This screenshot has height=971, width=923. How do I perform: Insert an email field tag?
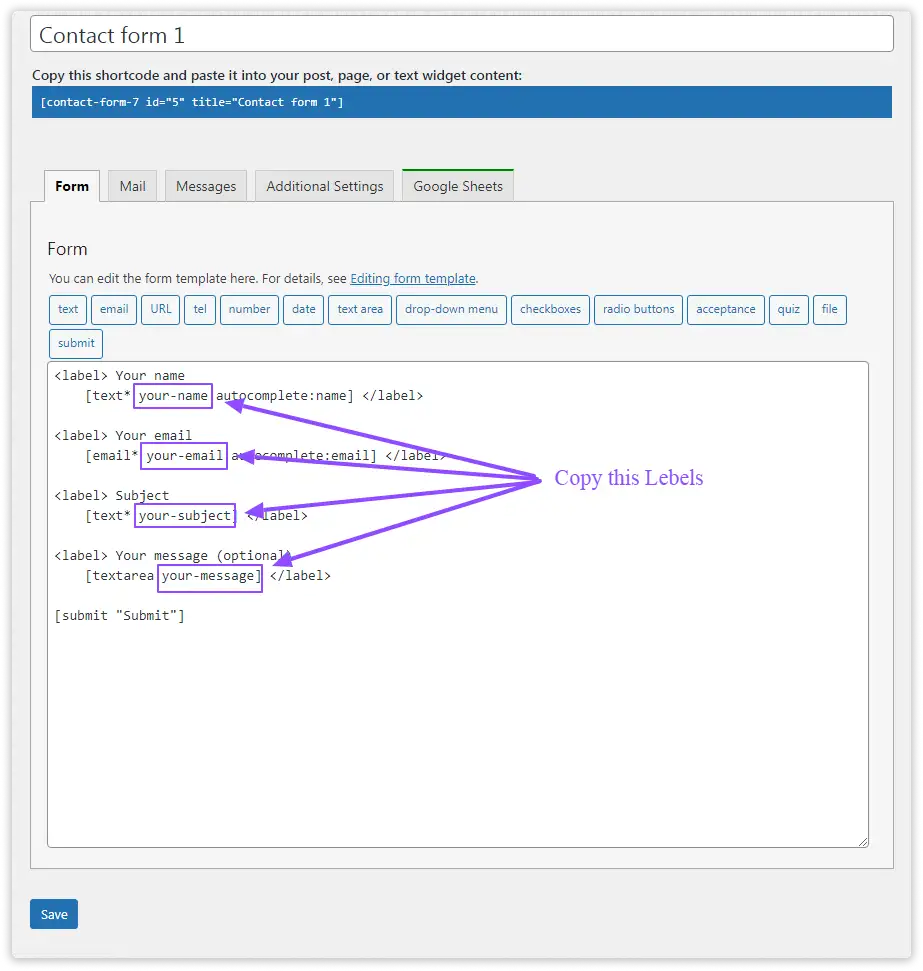[114, 310]
